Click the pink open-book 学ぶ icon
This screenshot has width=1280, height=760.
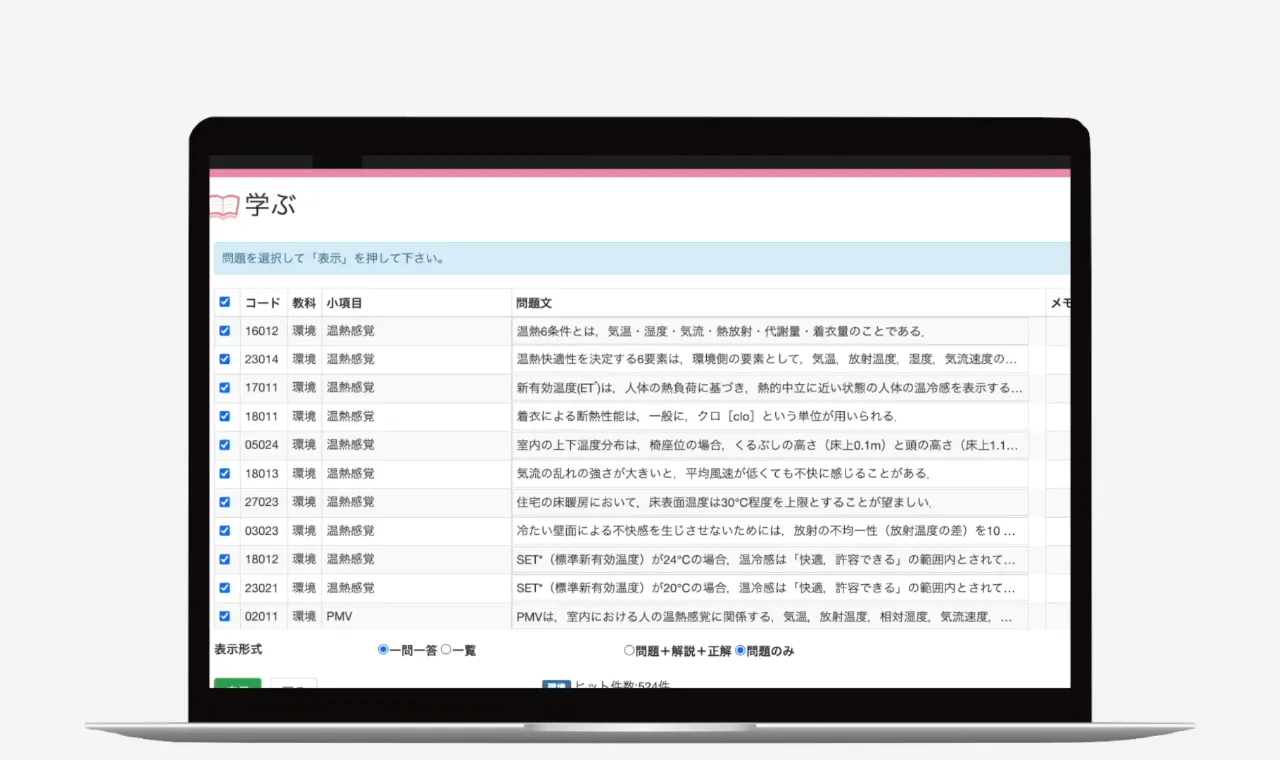pyautogui.click(x=224, y=206)
